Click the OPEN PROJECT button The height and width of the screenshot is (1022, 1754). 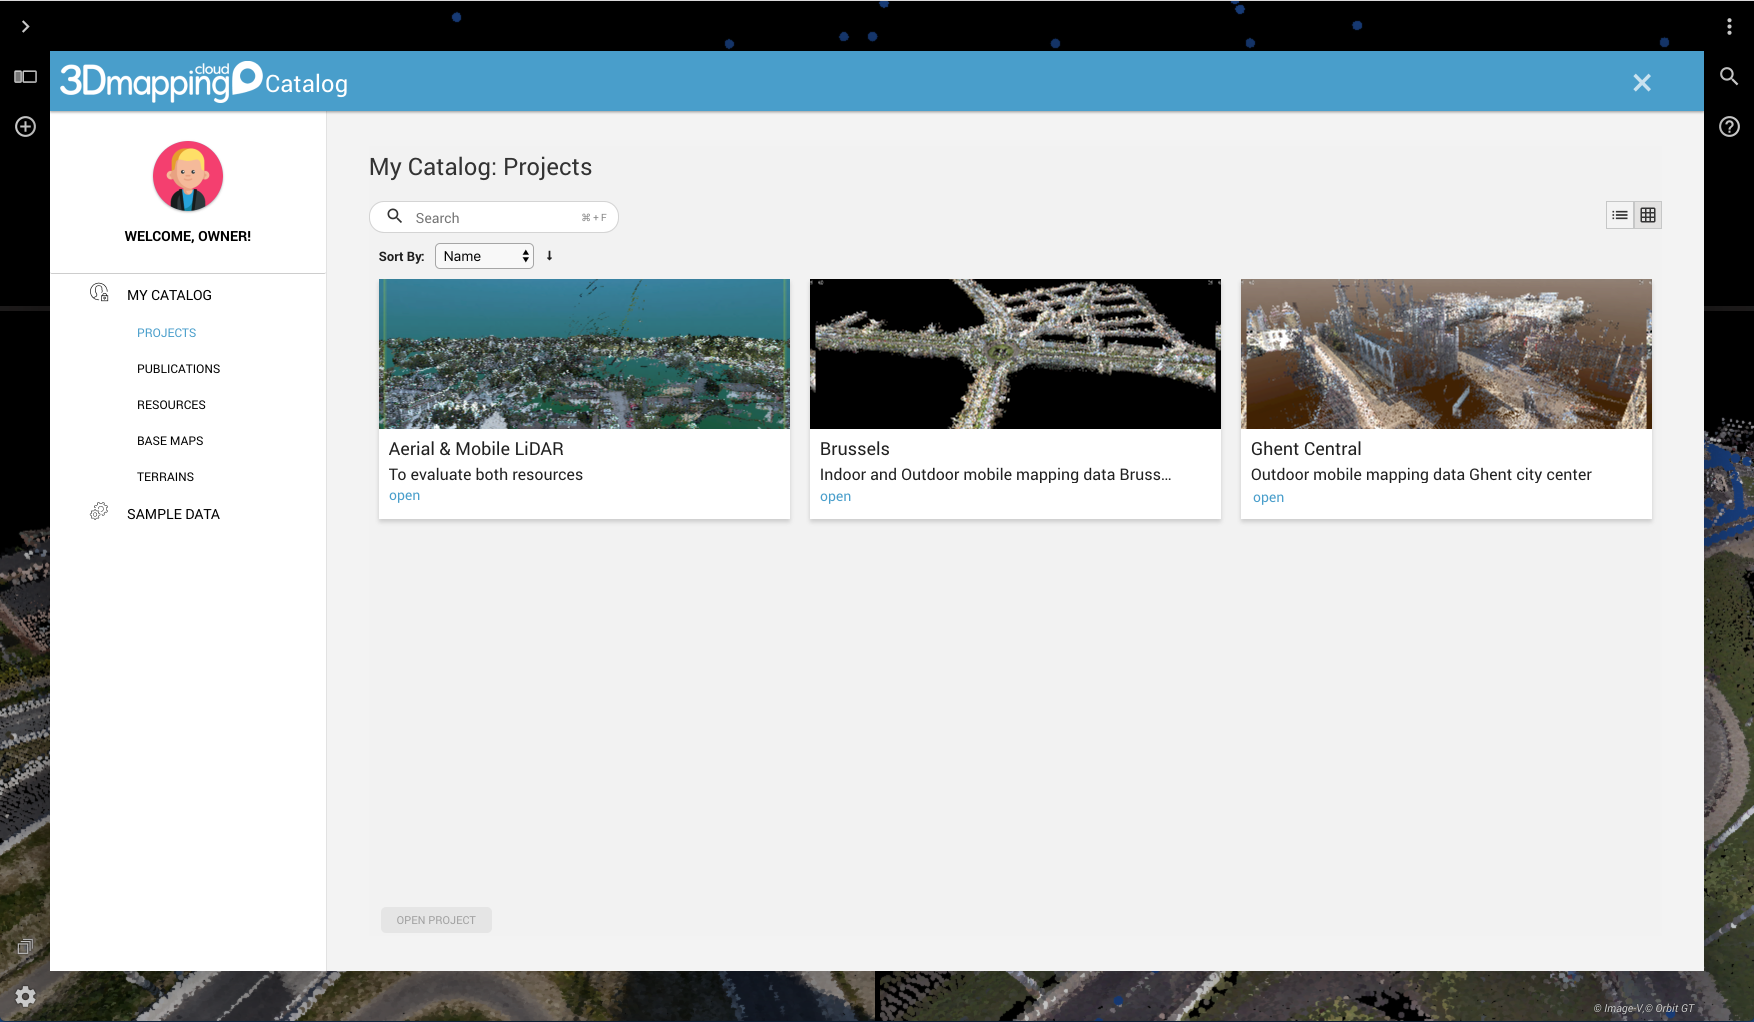coord(436,920)
